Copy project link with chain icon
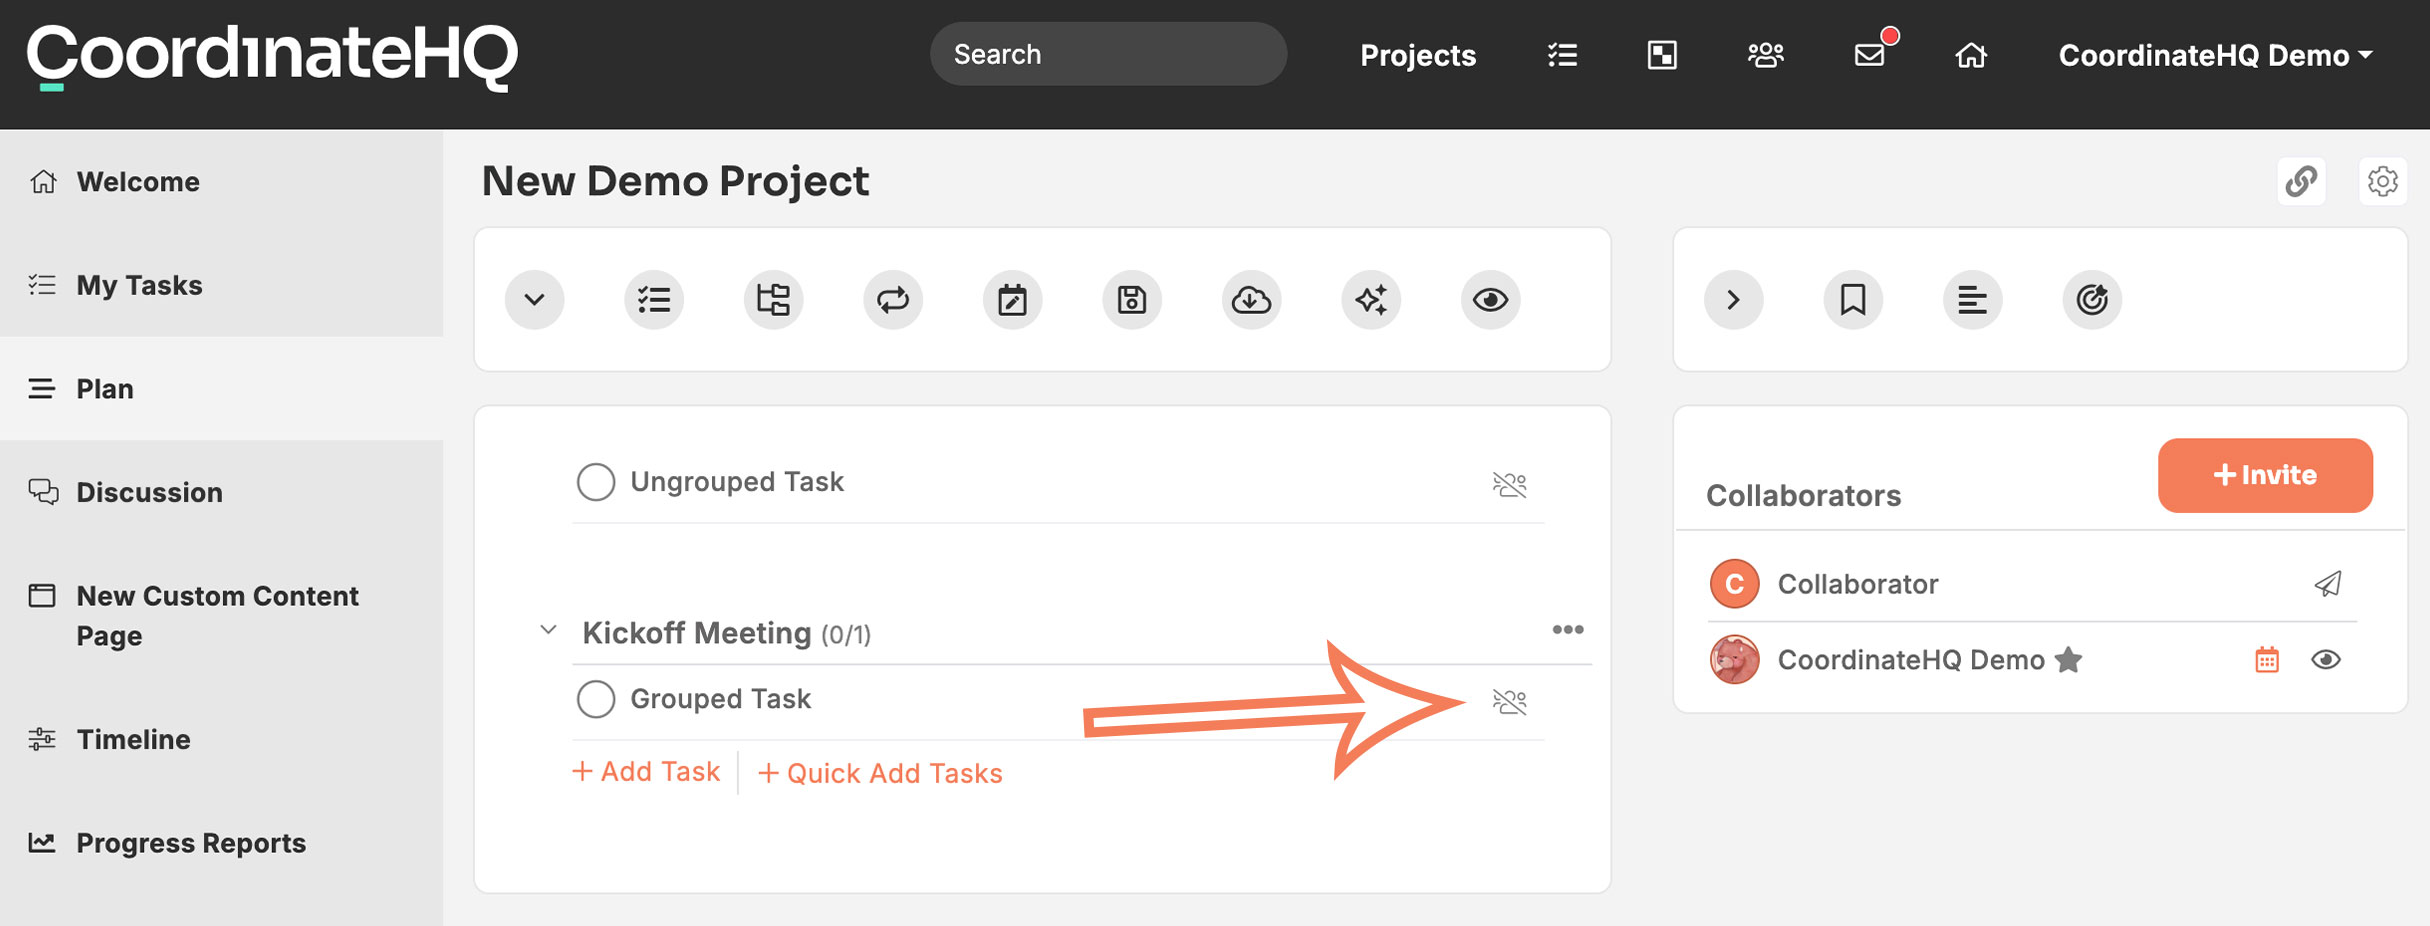Screen dimensions: 2430x926 2301,181
